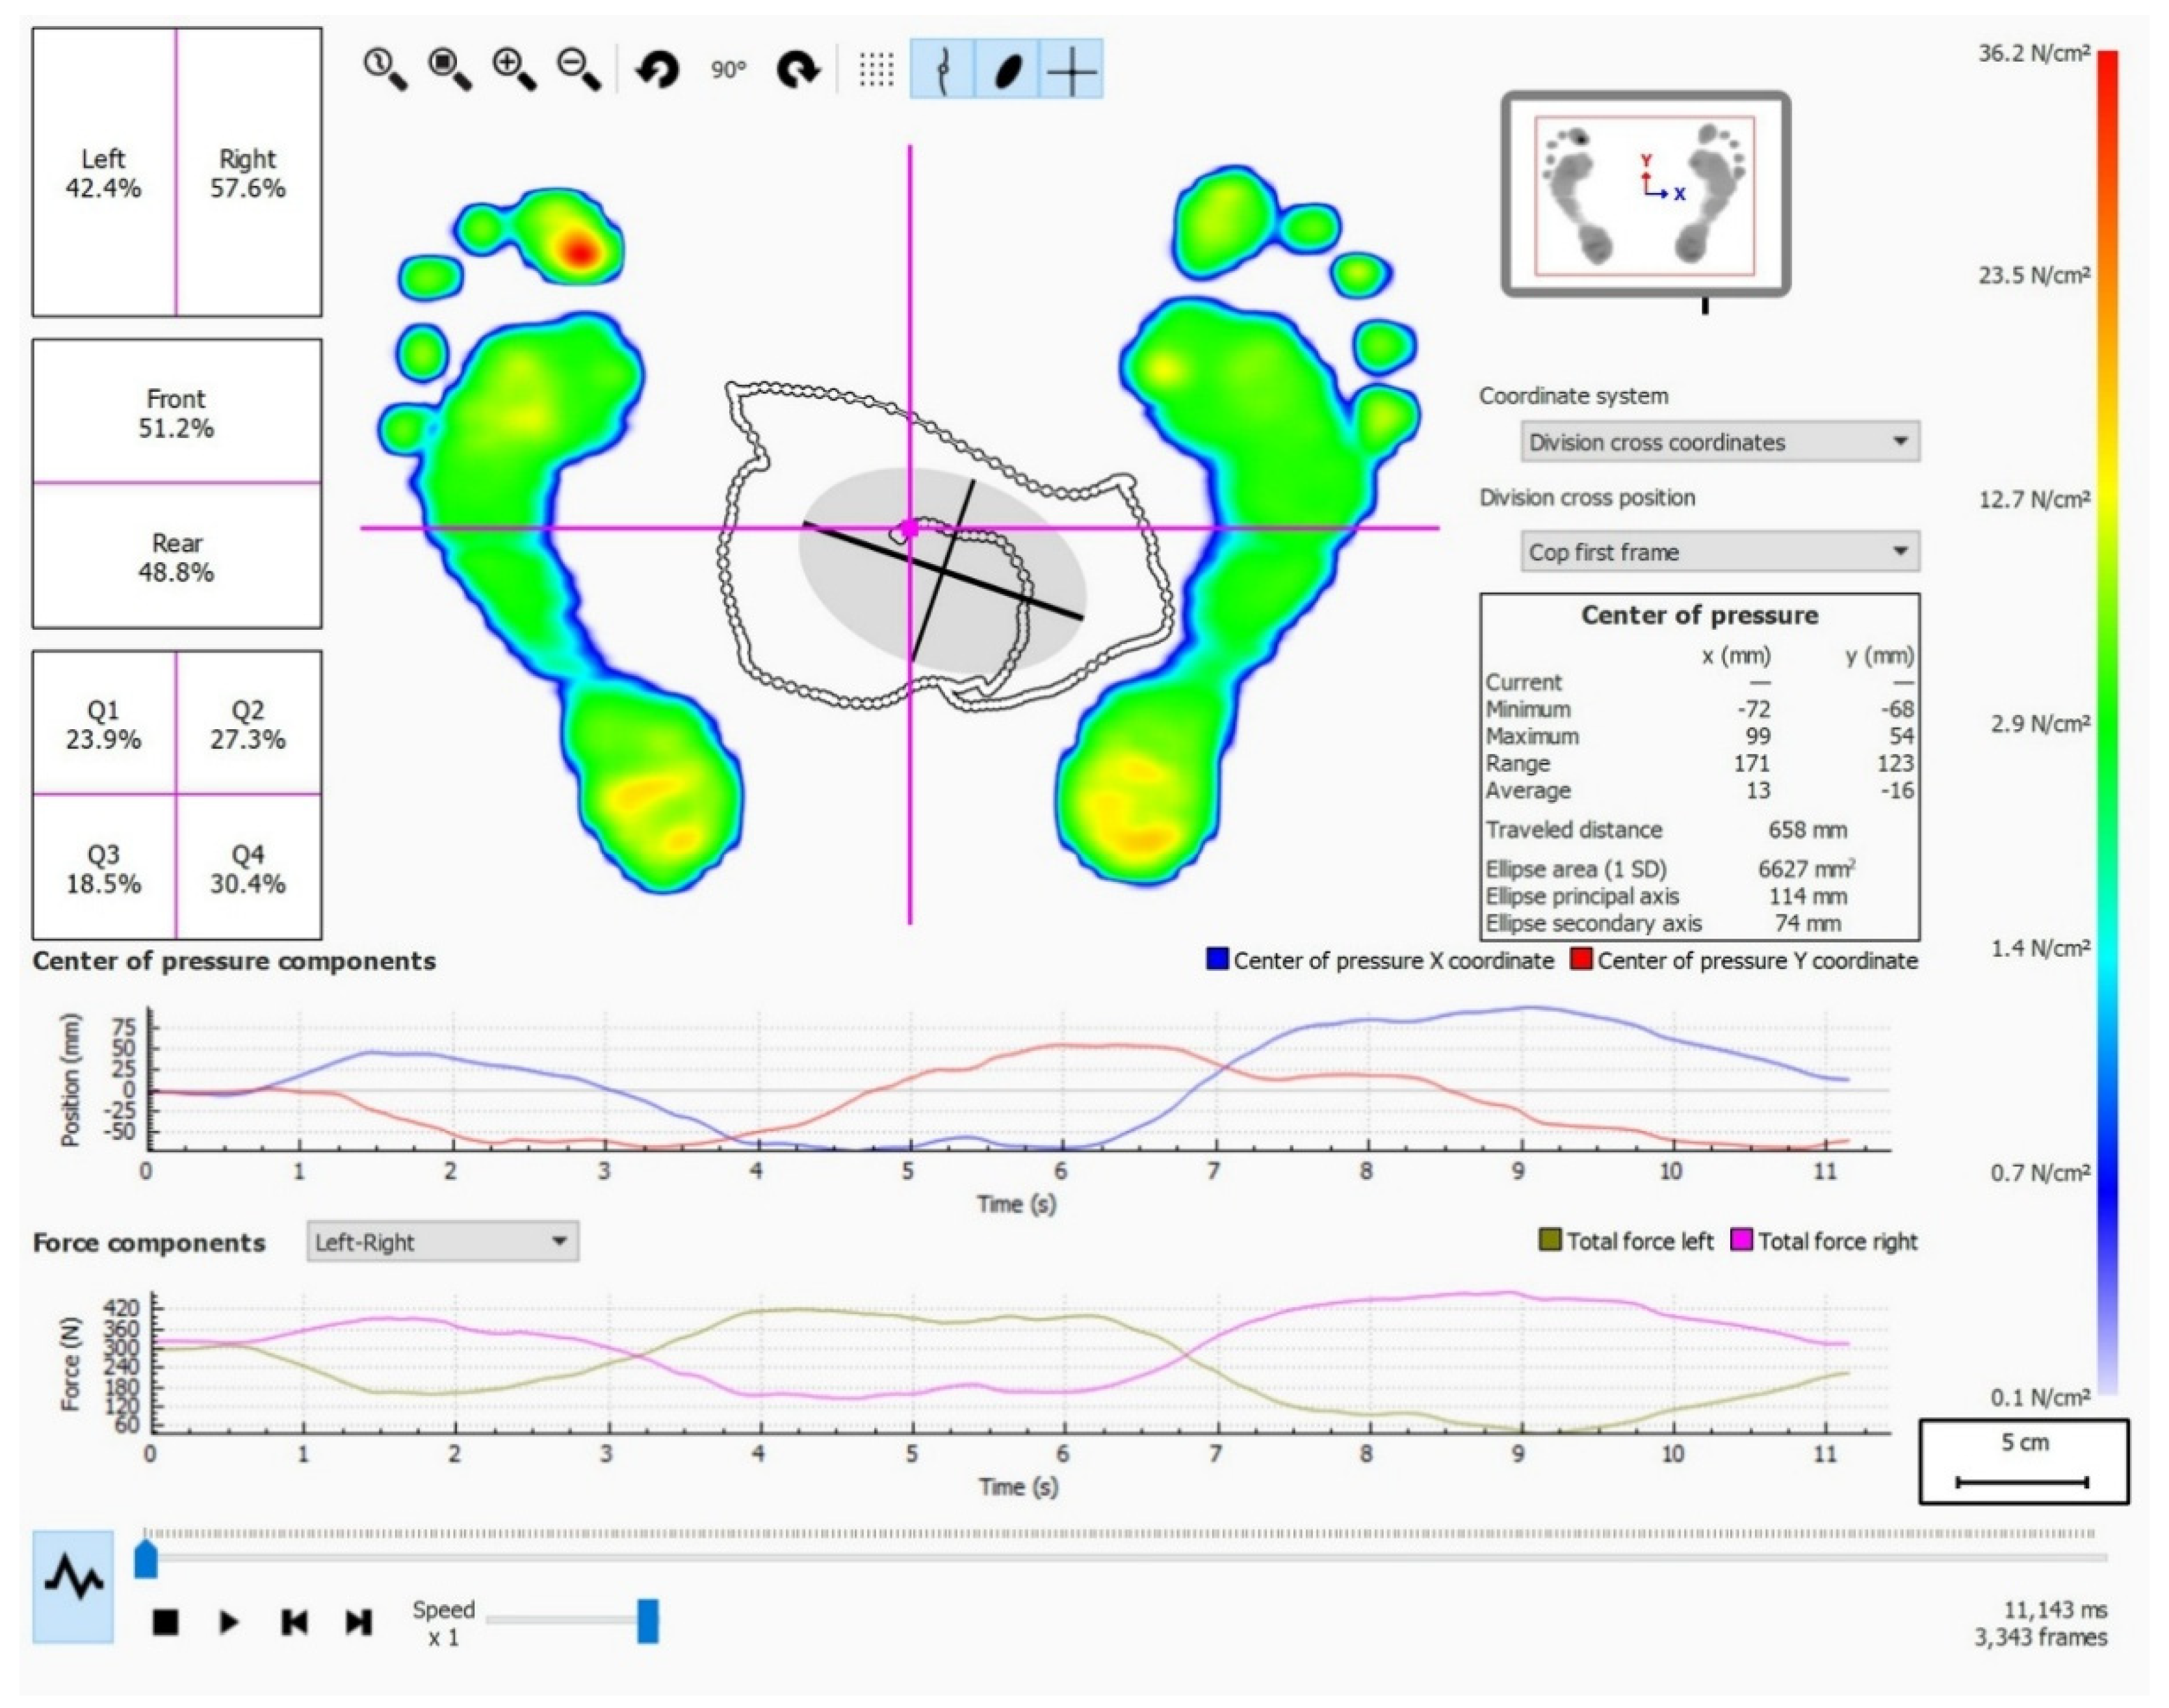Click the sensor platform overview thumbnail
Screen dimensions: 2169x1708
tap(1645, 194)
